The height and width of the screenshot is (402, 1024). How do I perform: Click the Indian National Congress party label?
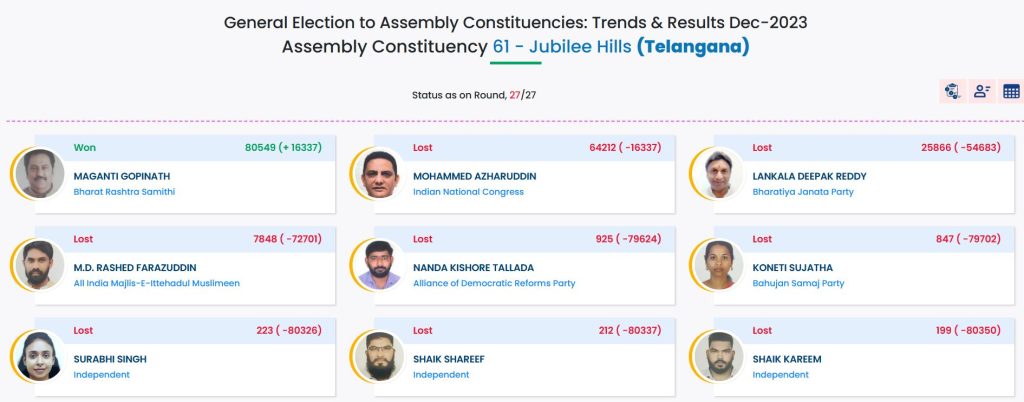(x=468, y=192)
